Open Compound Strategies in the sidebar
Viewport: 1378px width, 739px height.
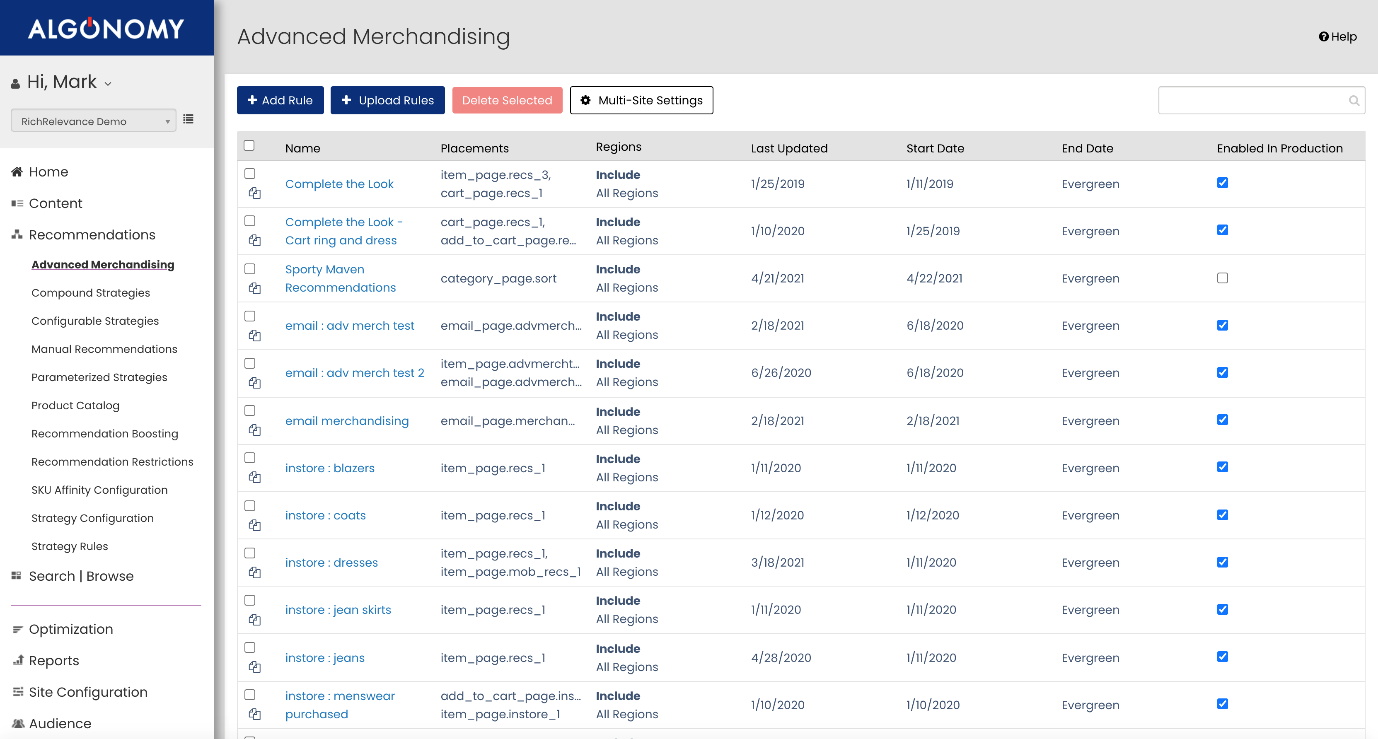(91, 293)
